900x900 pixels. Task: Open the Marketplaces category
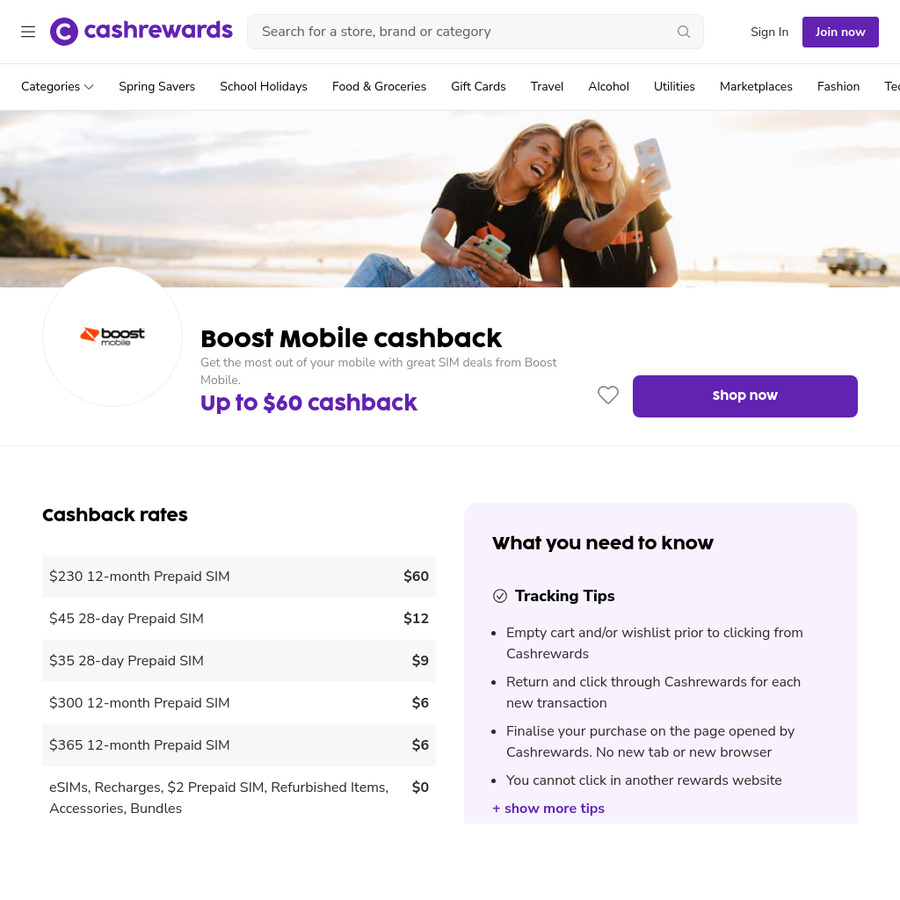tap(756, 87)
